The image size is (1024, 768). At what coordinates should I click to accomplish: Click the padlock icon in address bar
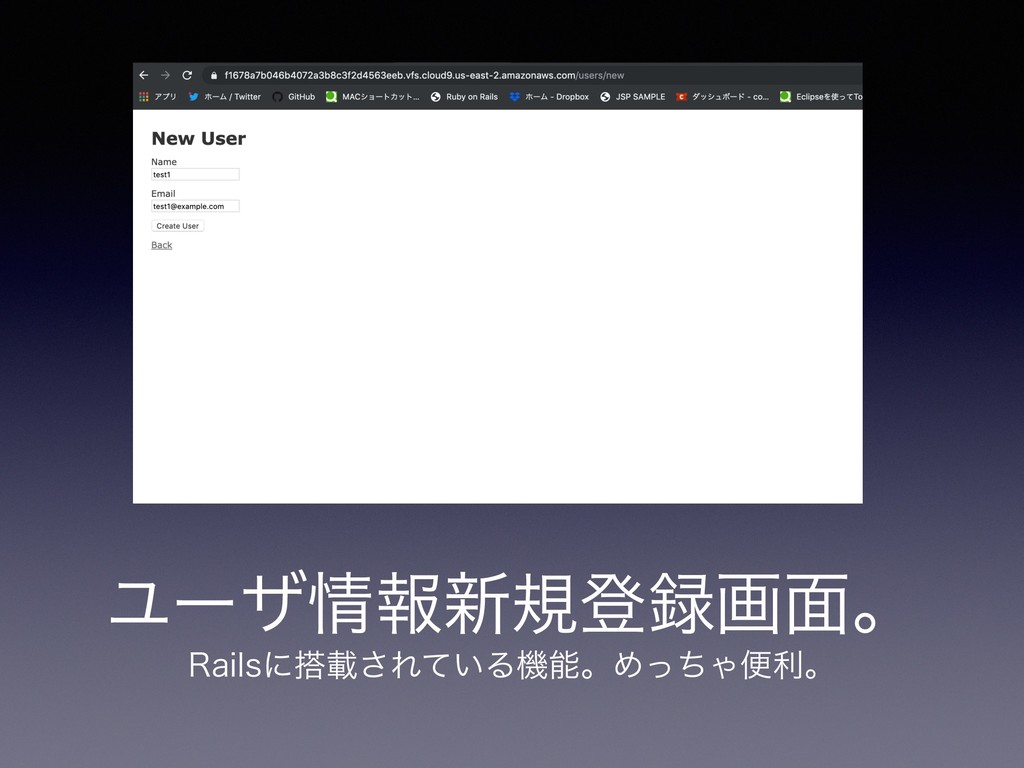coord(214,75)
